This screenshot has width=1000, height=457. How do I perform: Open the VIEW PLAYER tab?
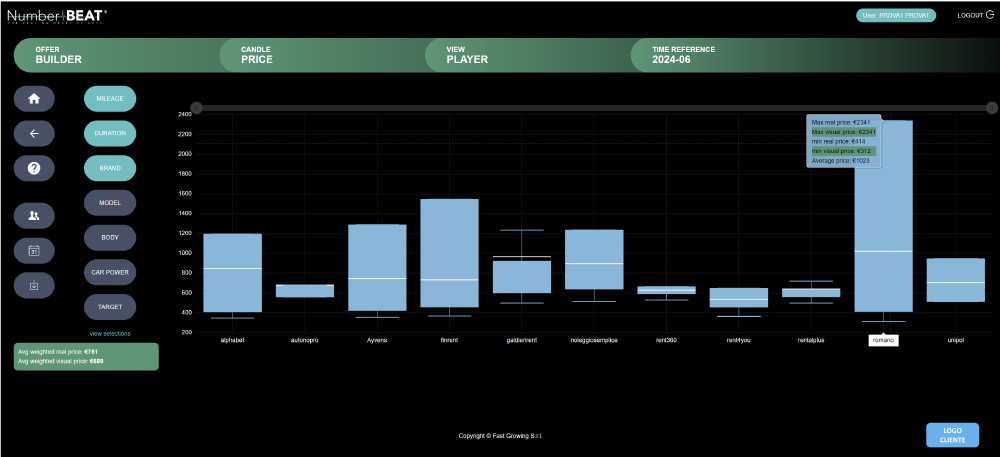tap(528, 55)
